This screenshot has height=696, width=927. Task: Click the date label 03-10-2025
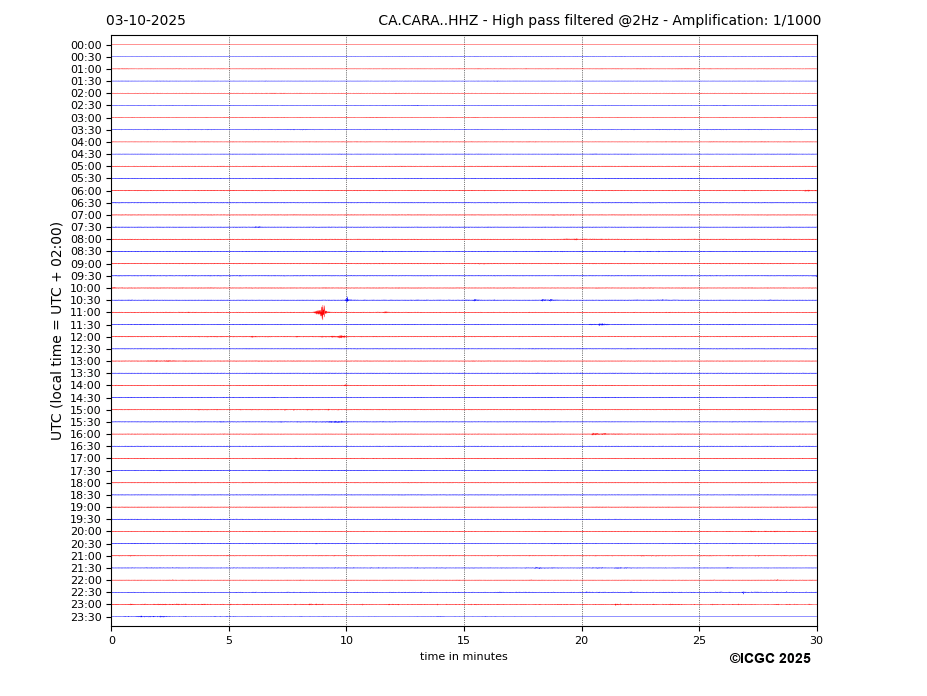146,21
